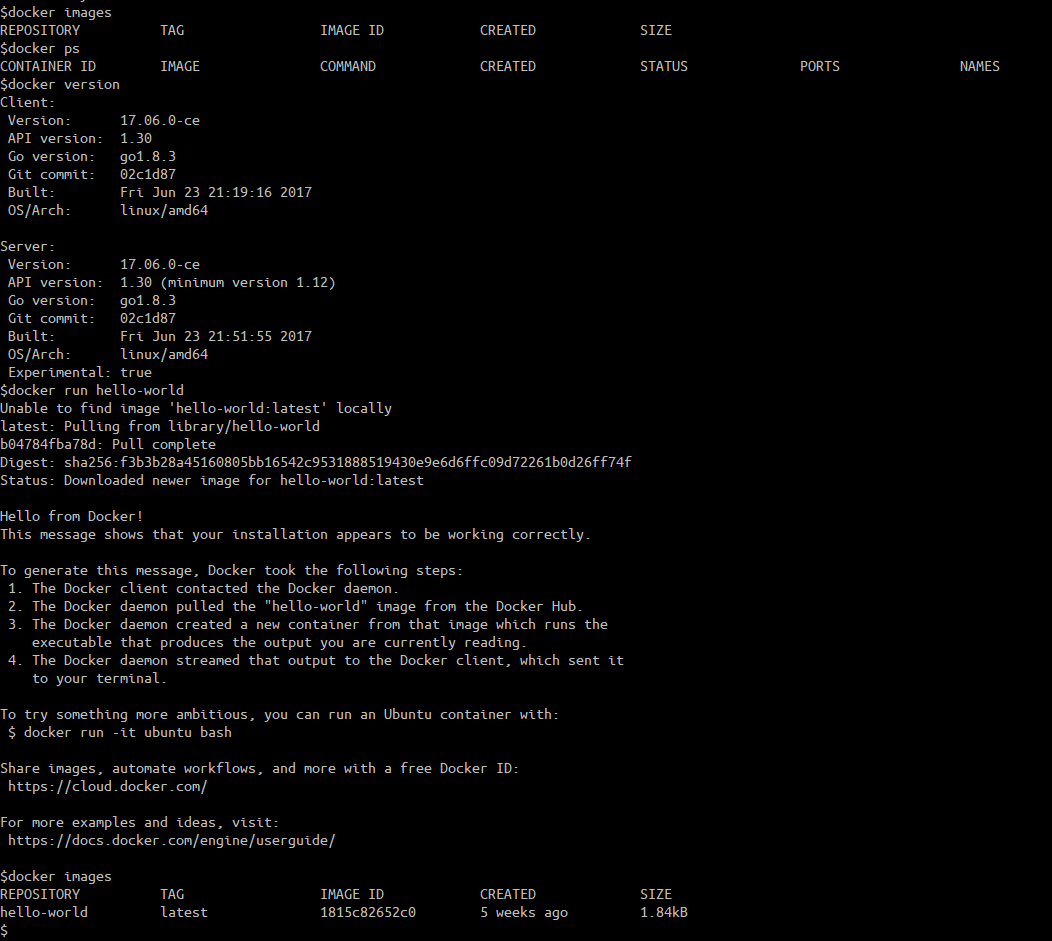Click the 'NAMES' column header
The width and height of the screenshot is (1052, 941).
980,66
